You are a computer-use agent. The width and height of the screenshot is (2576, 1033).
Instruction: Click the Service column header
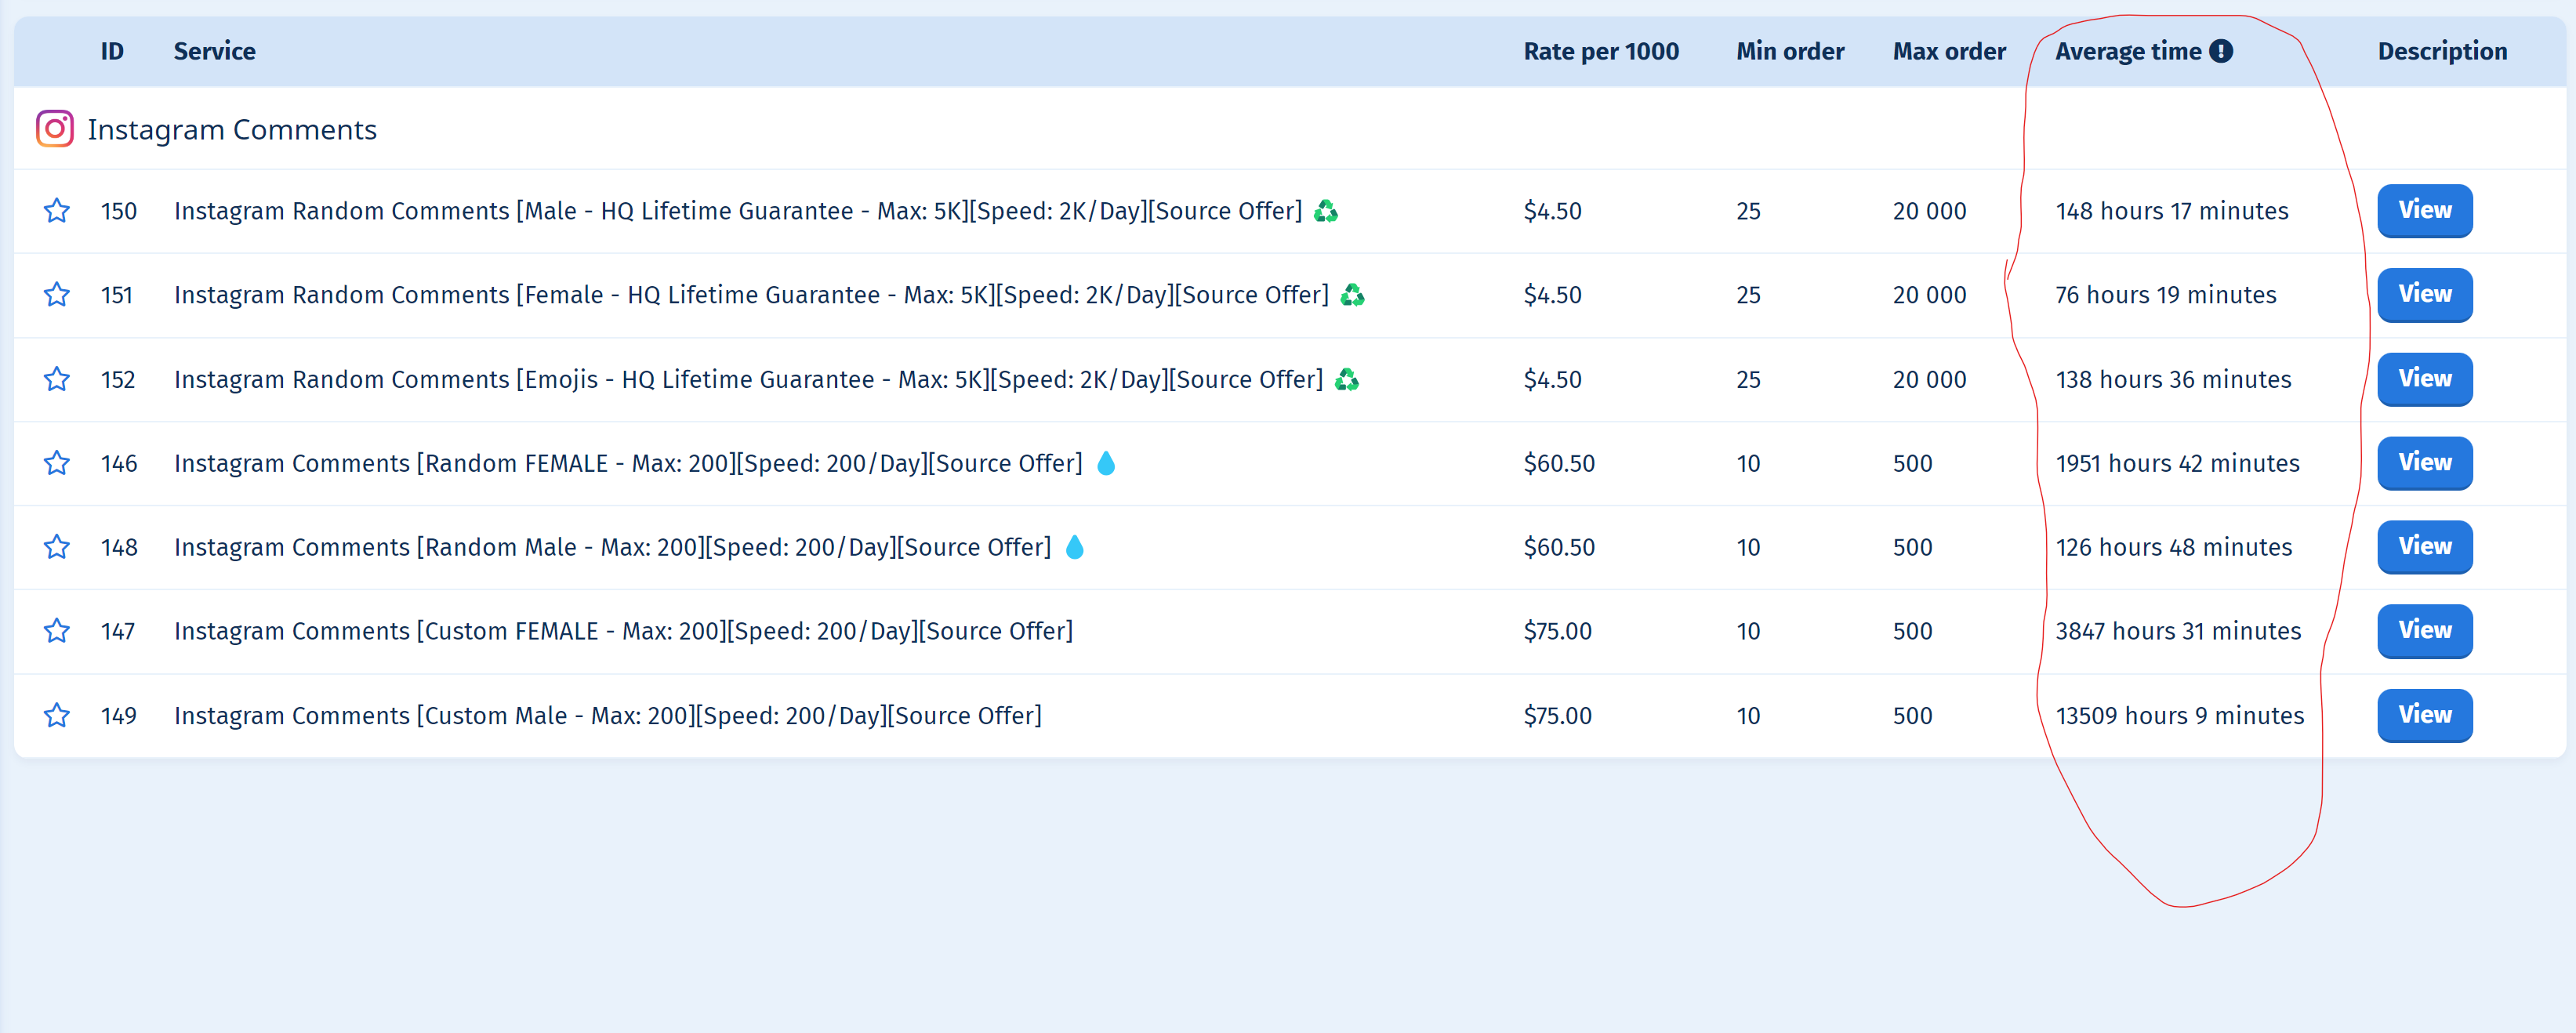(x=215, y=51)
